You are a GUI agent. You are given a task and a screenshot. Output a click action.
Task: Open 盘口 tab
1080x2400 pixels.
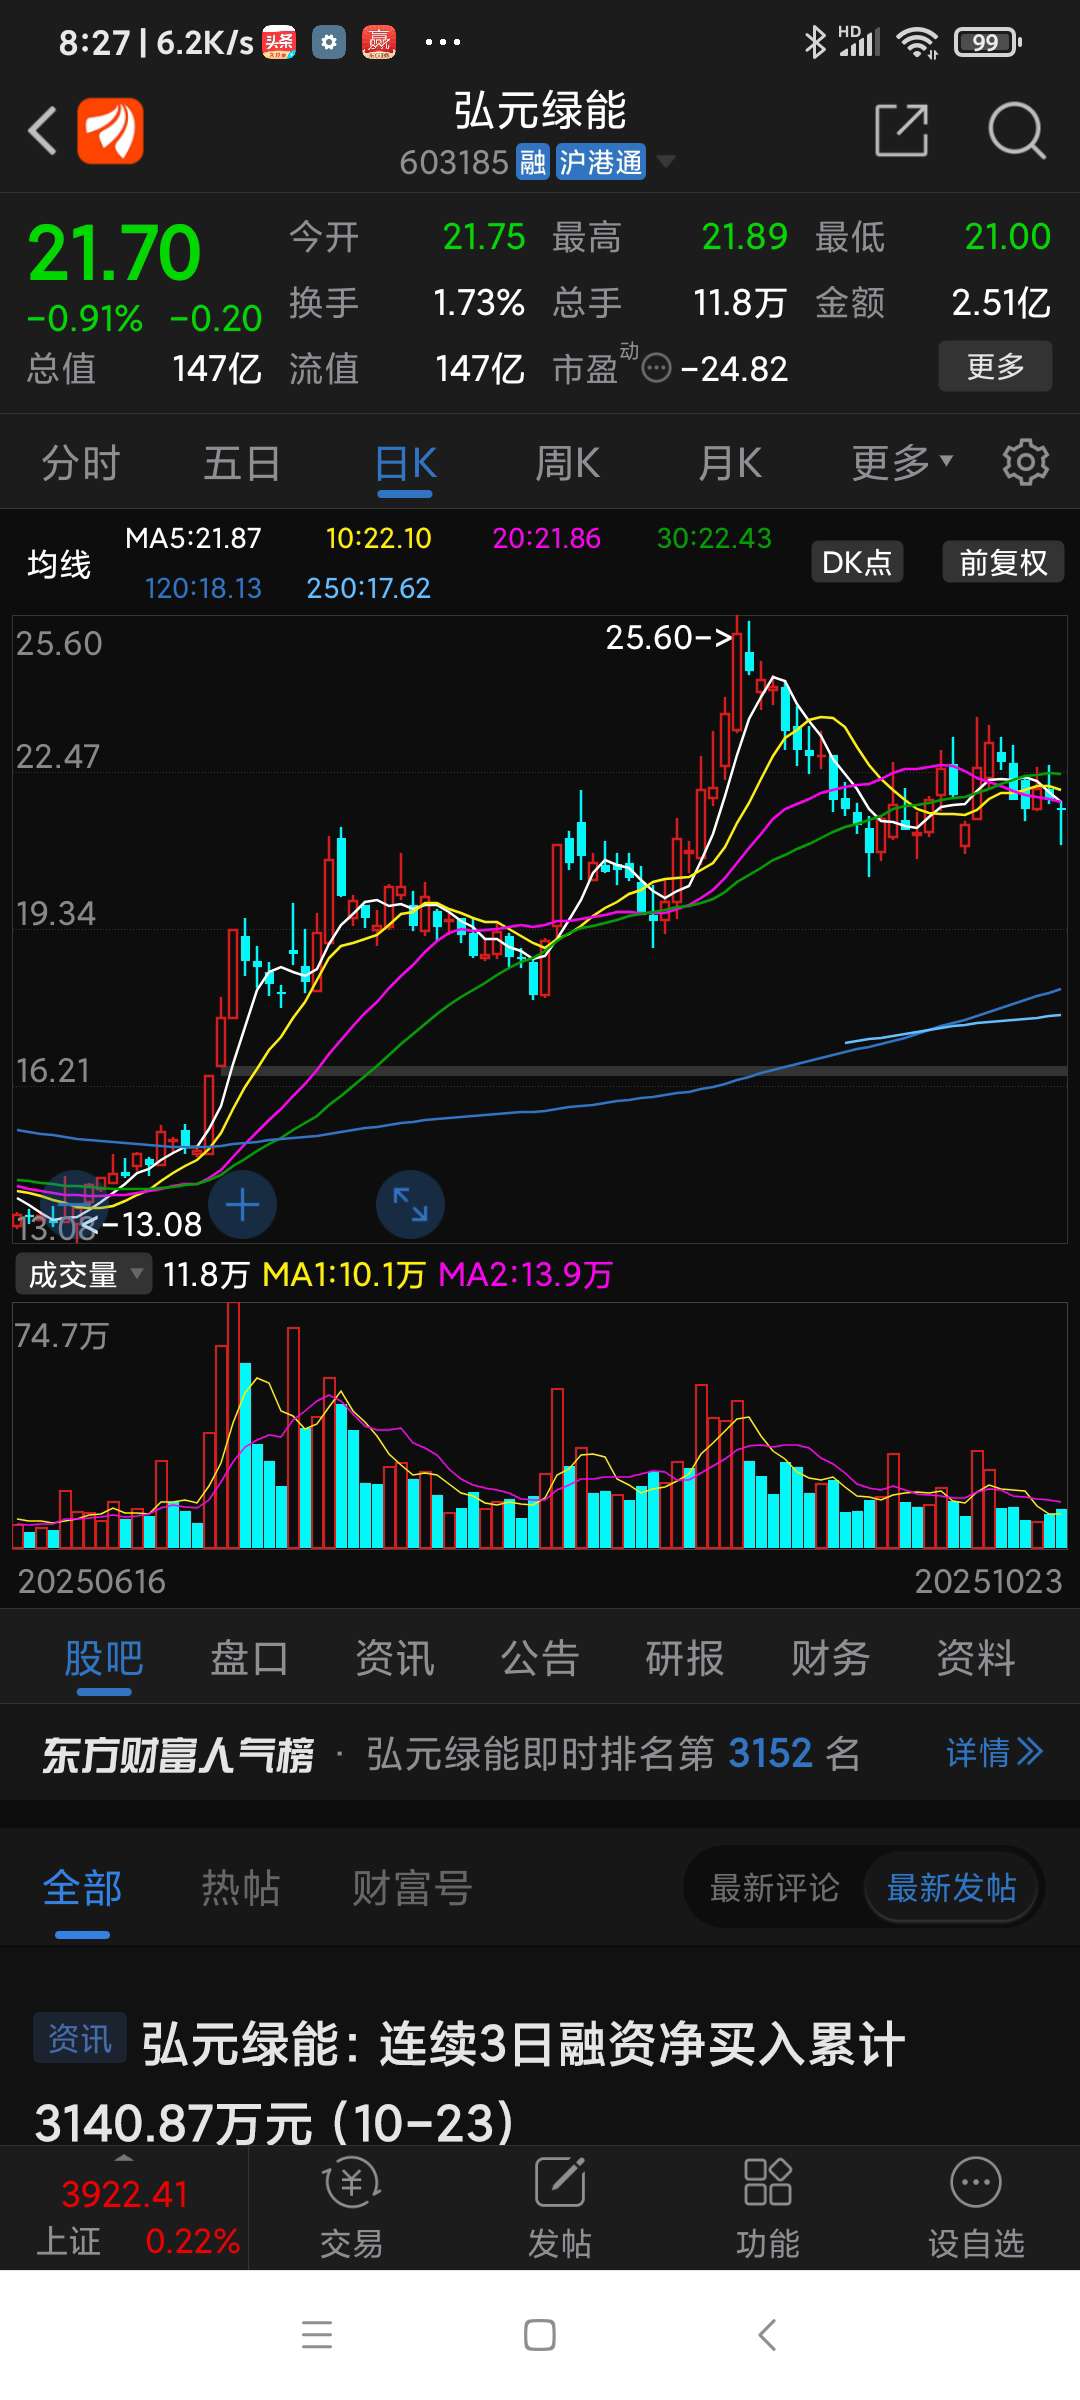(x=249, y=1659)
